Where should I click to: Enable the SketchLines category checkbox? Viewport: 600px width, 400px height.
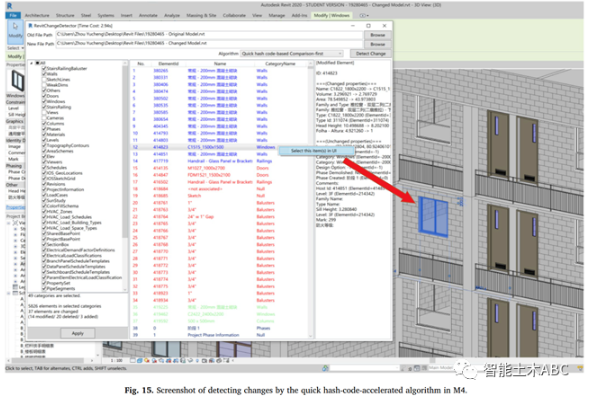(44, 79)
